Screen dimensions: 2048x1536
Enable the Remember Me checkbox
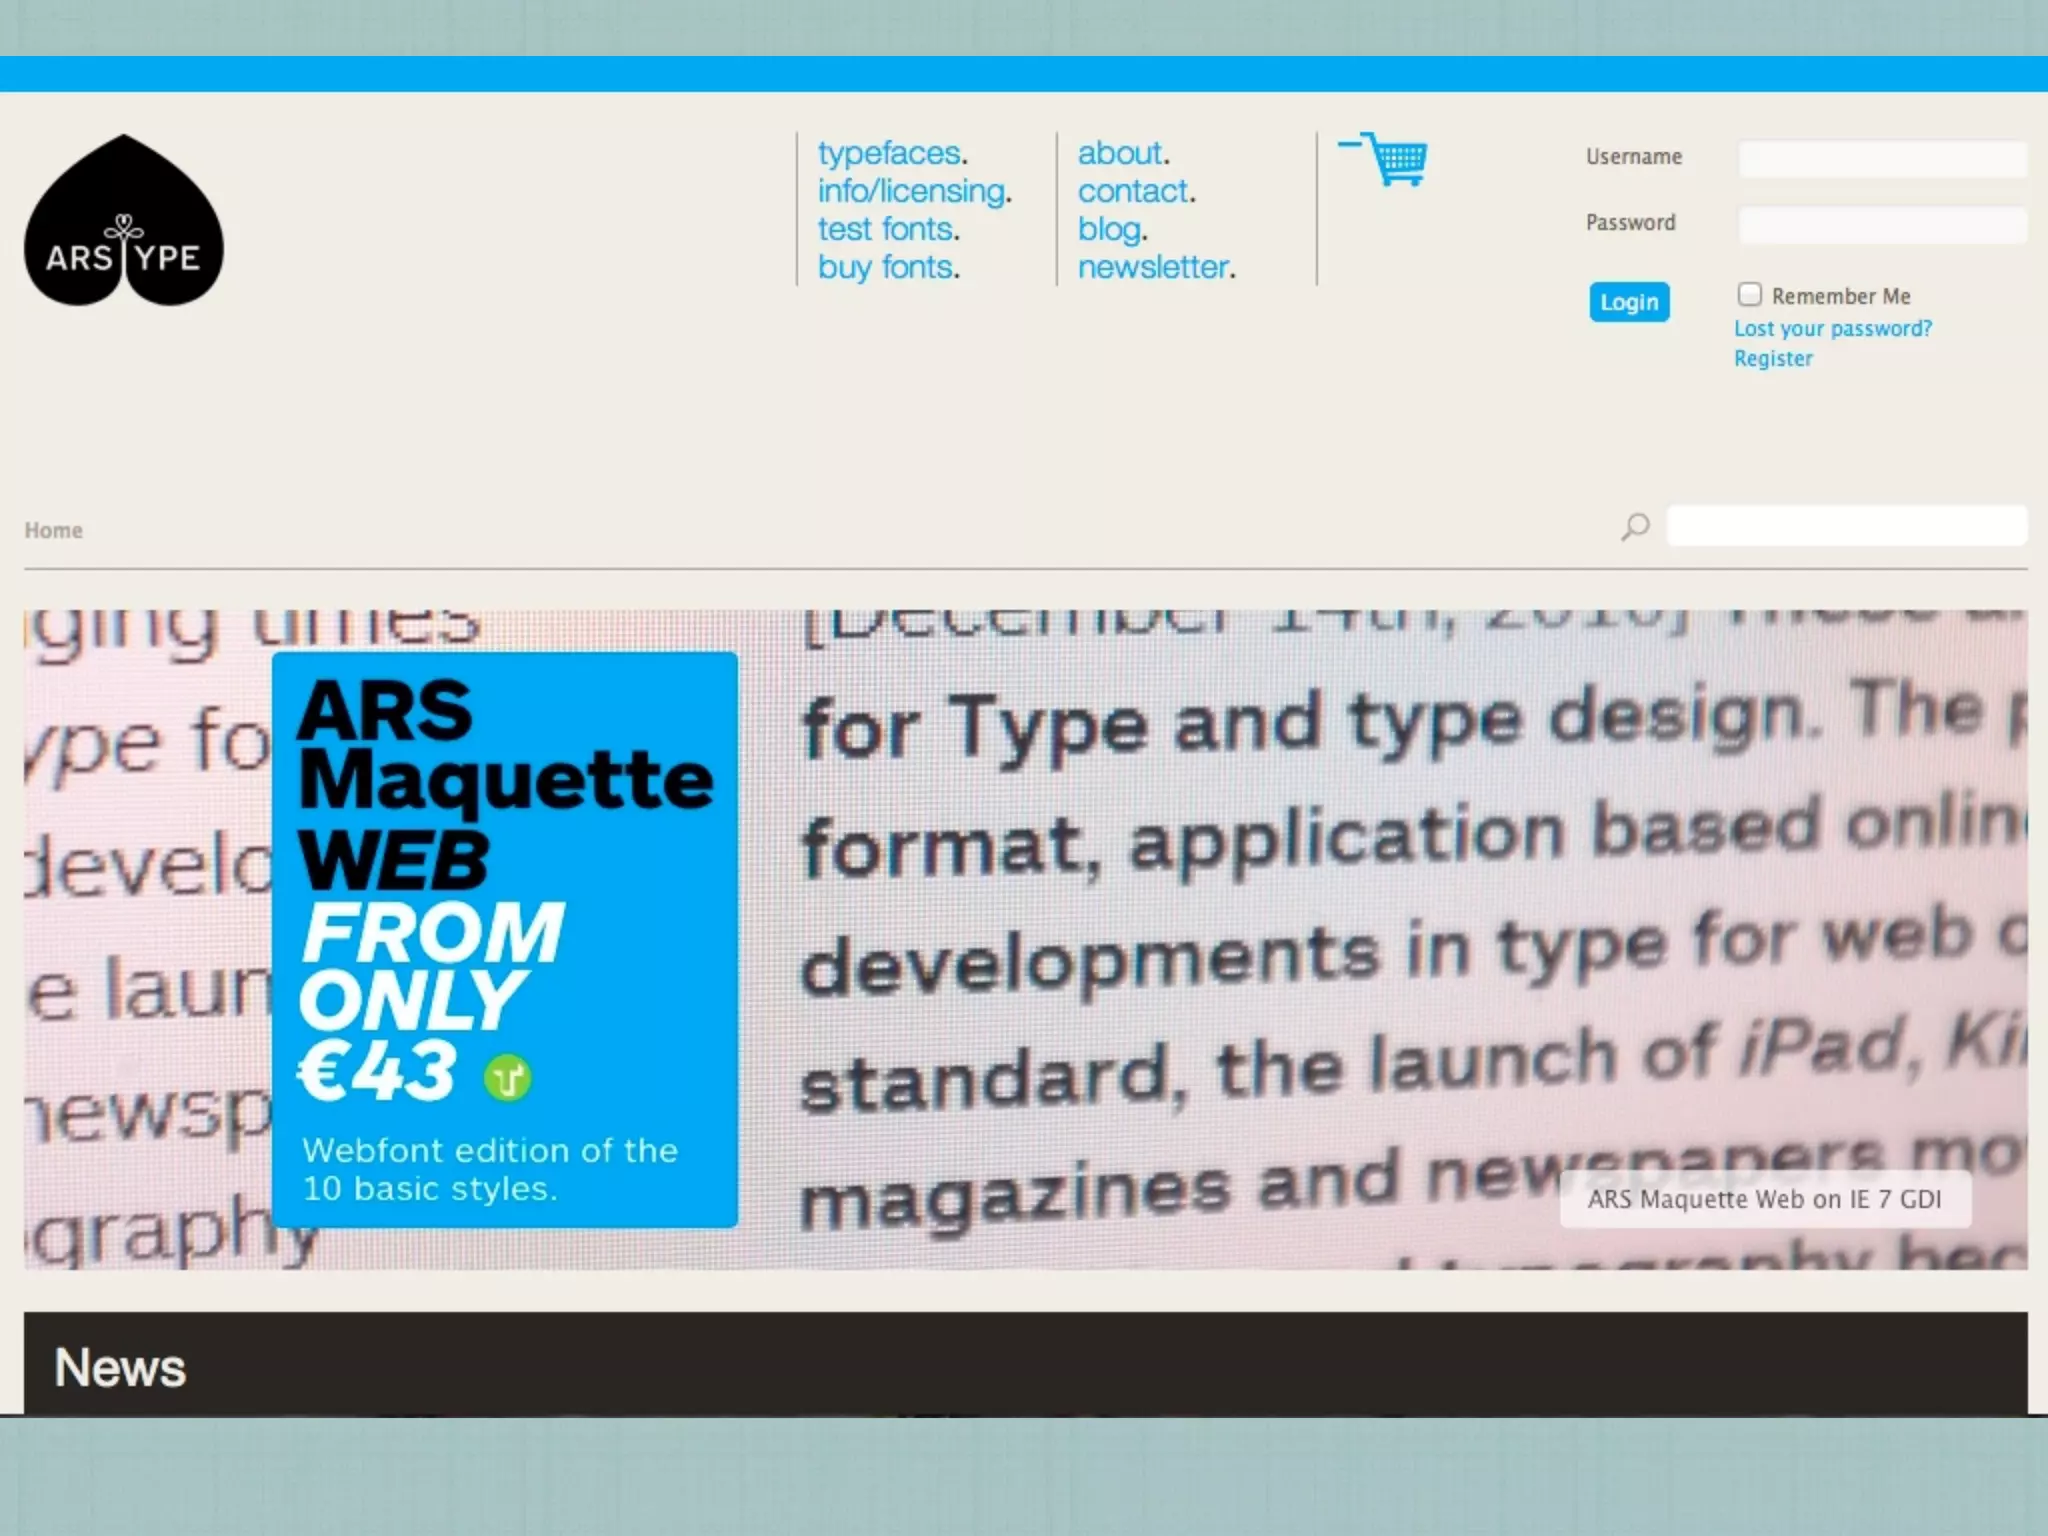tap(1749, 294)
